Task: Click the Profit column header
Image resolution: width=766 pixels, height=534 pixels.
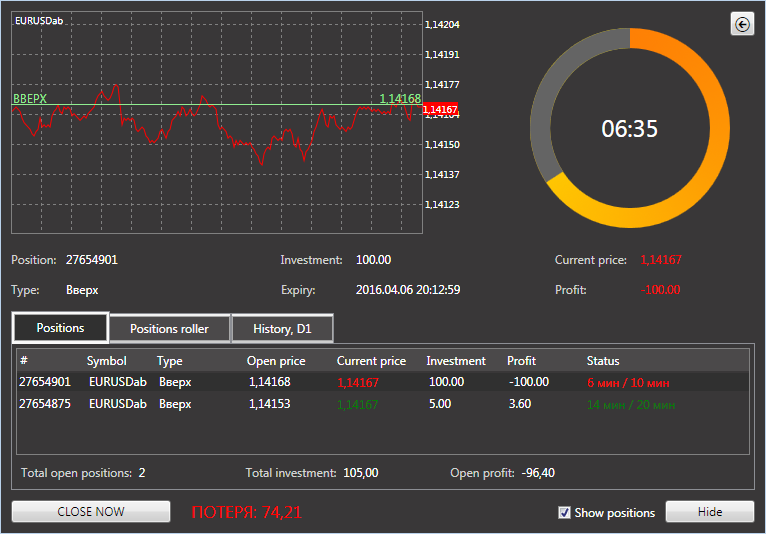Action: [521, 361]
